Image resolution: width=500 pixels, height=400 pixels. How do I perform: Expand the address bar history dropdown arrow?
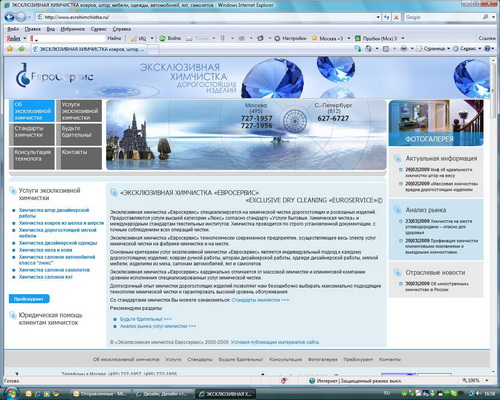(x=378, y=17)
